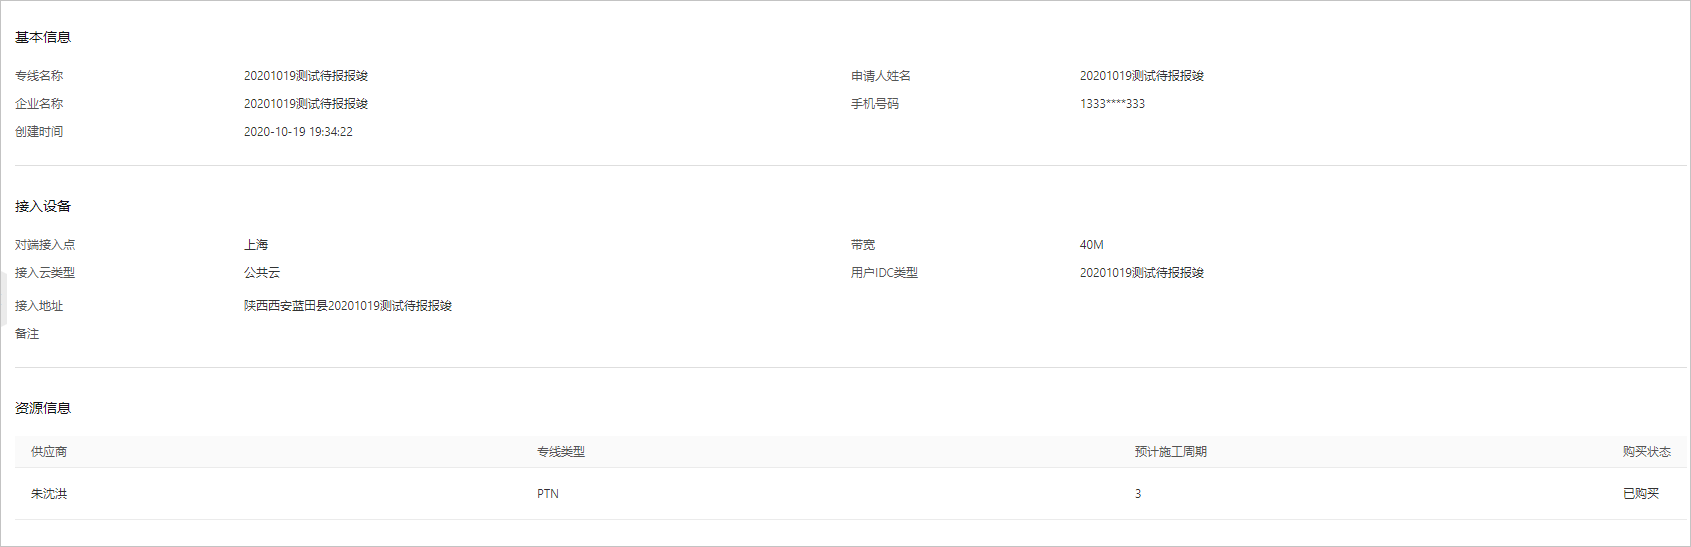Click the 资源信息 section heading
This screenshot has height=547, width=1691.
pos(43,409)
